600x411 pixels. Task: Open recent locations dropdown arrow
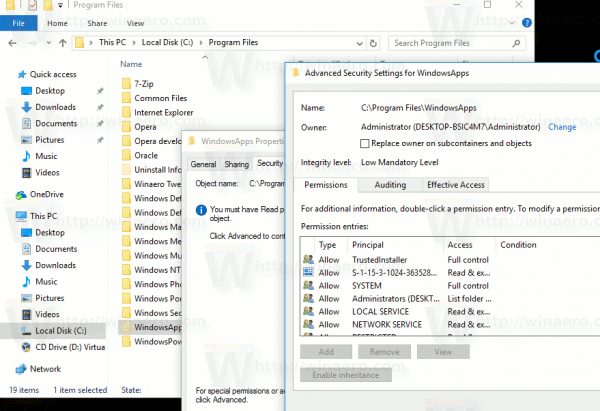point(49,43)
